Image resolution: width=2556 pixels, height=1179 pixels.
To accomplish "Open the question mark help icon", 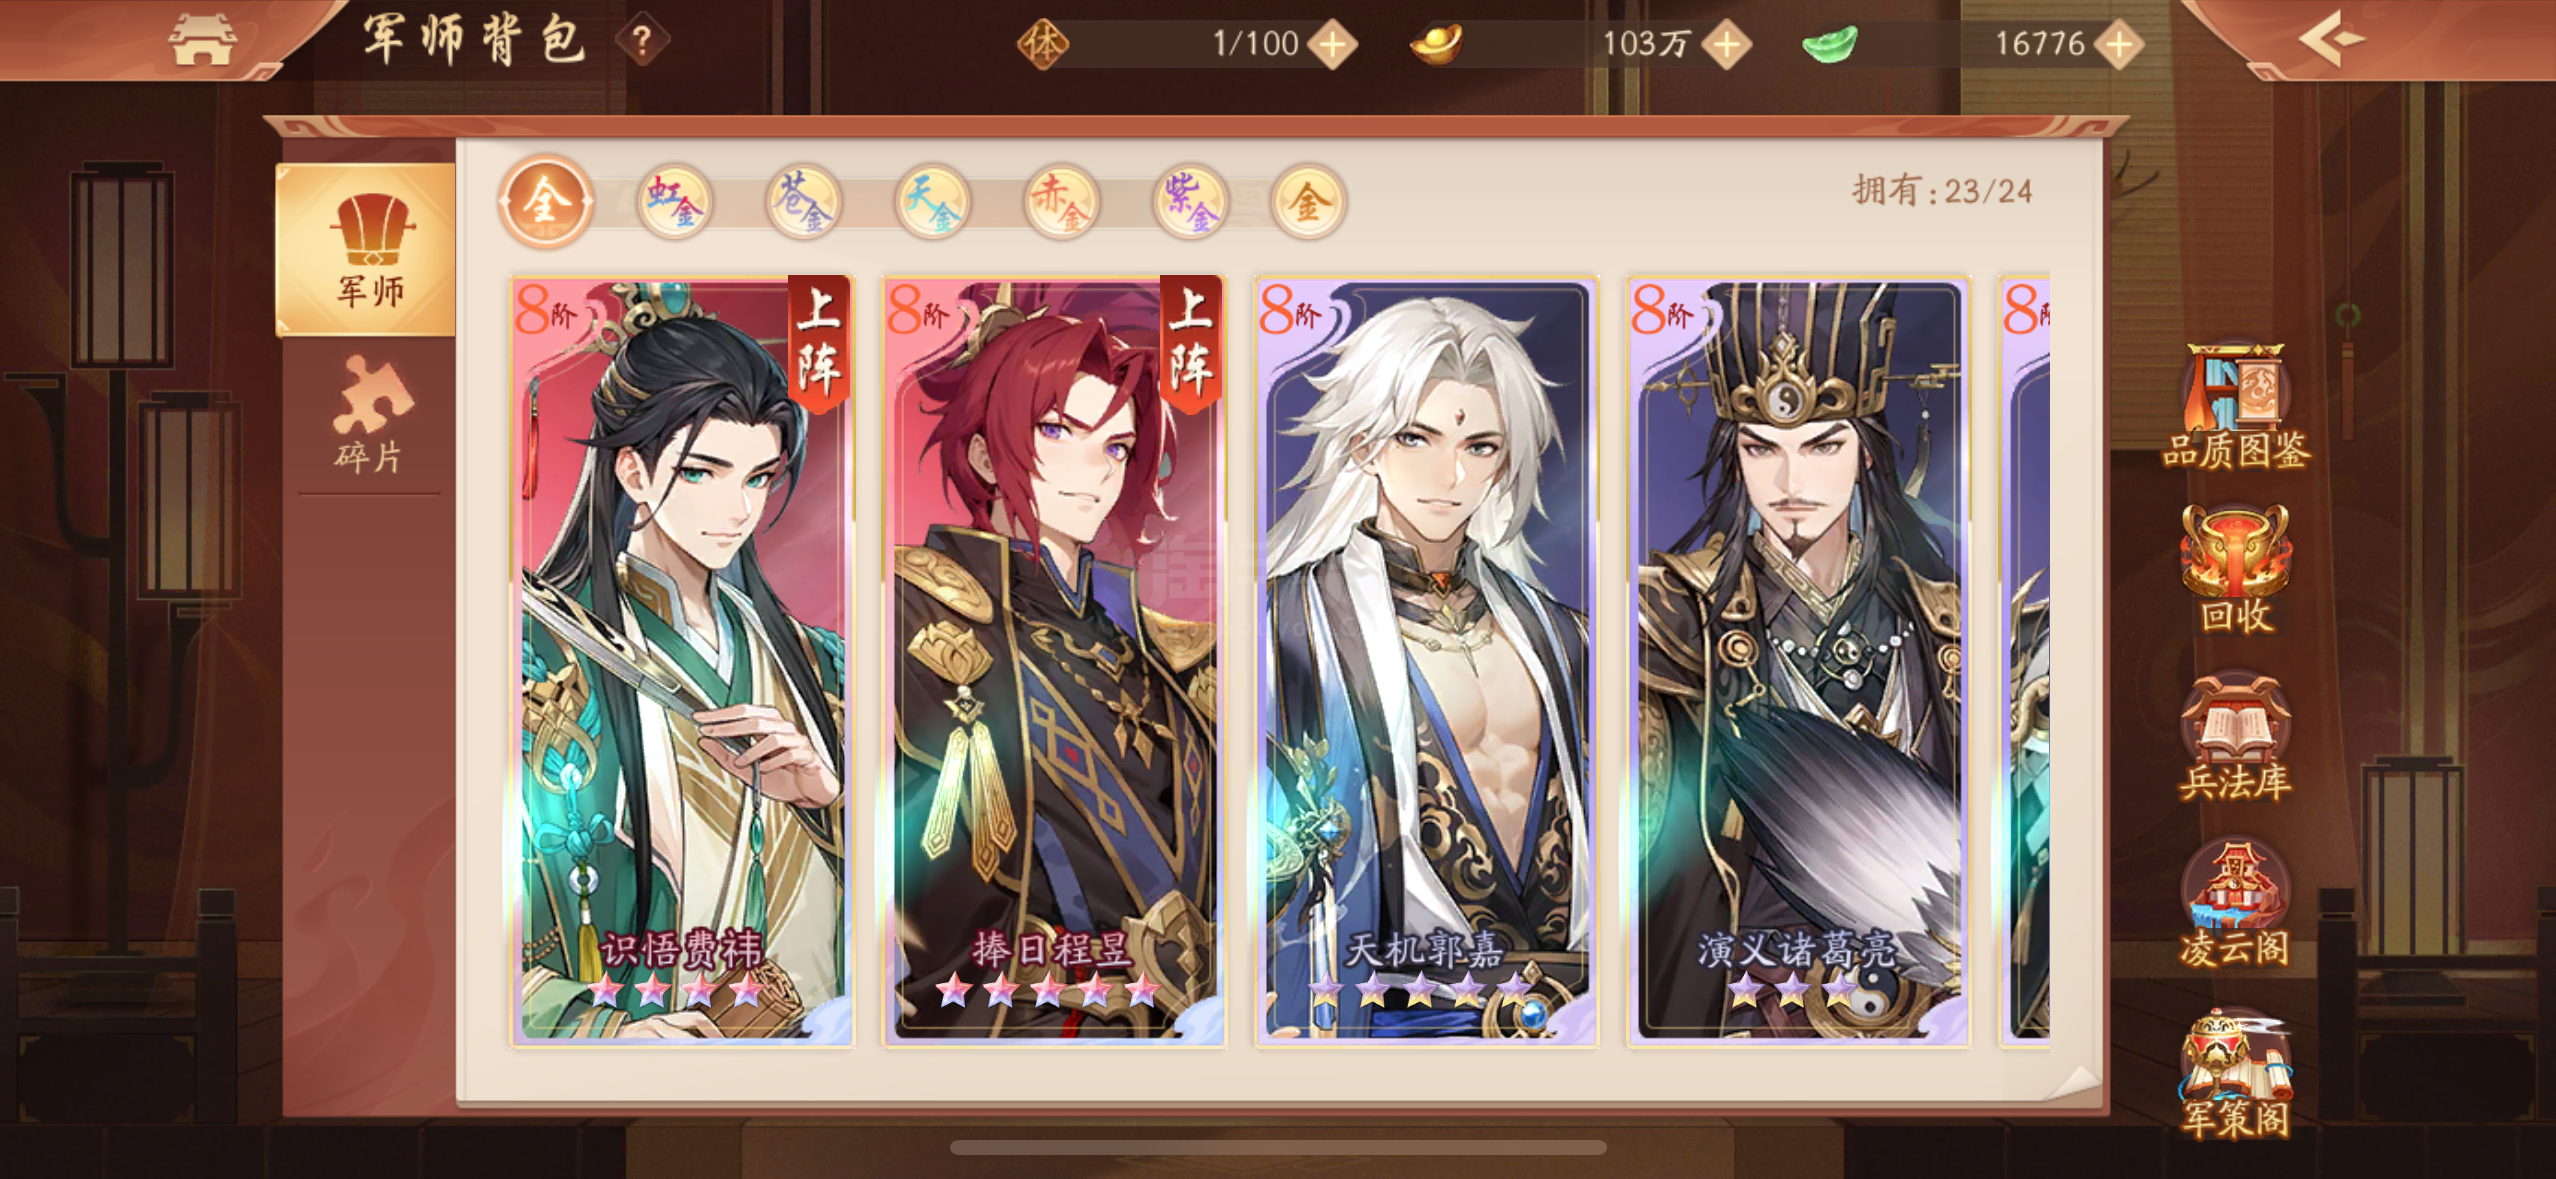I will pyautogui.click(x=642, y=41).
